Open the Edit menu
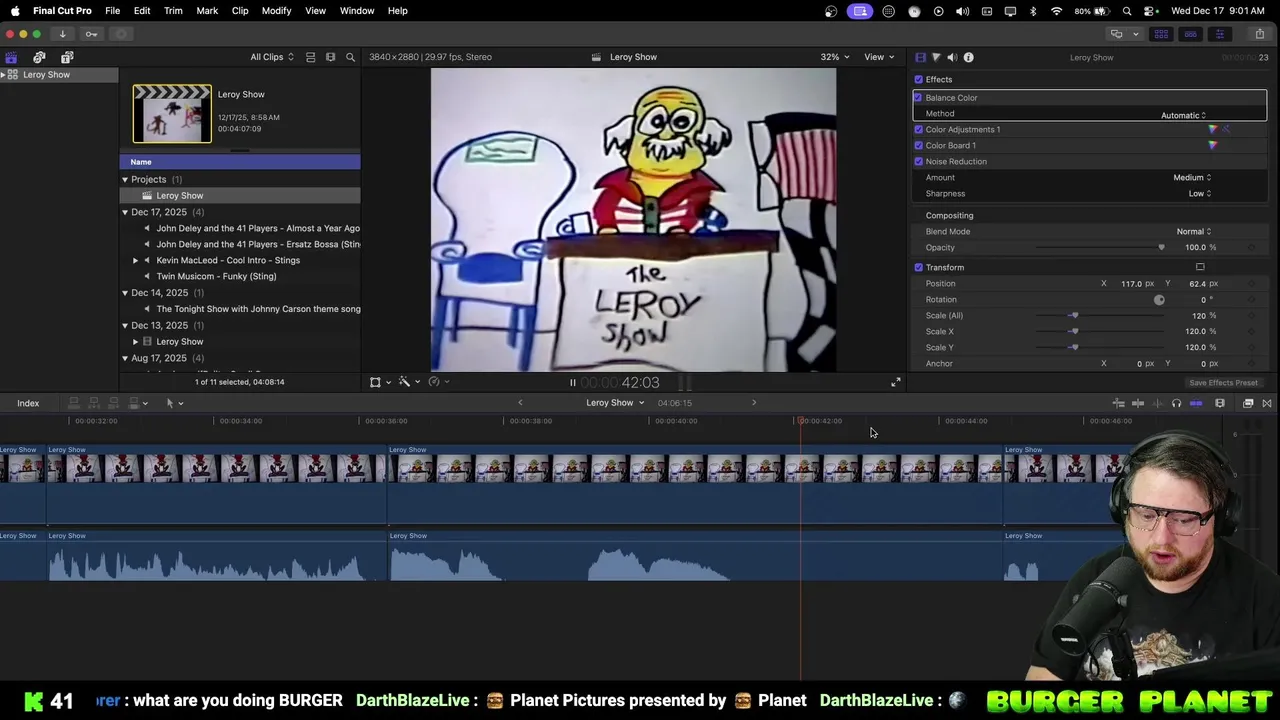1280x720 pixels. (142, 10)
